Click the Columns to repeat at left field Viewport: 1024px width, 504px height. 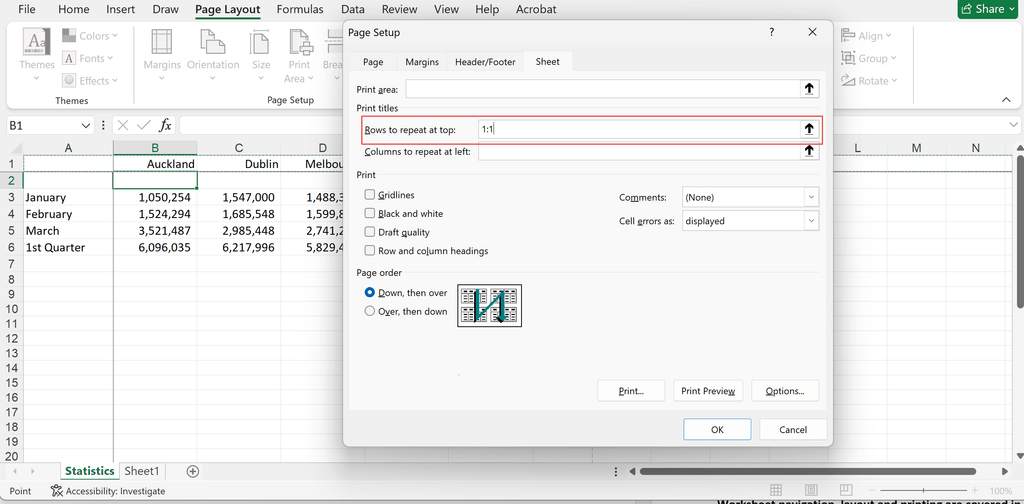coord(639,151)
